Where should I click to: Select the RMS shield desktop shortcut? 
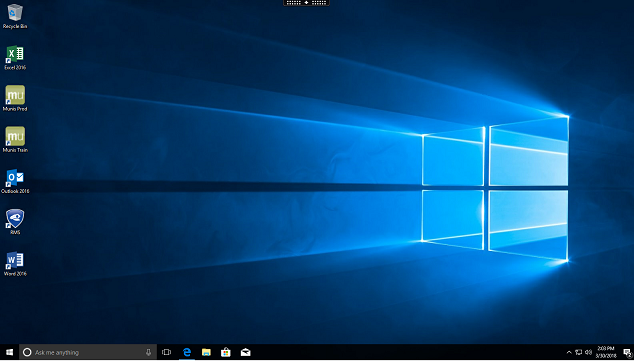(15, 222)
